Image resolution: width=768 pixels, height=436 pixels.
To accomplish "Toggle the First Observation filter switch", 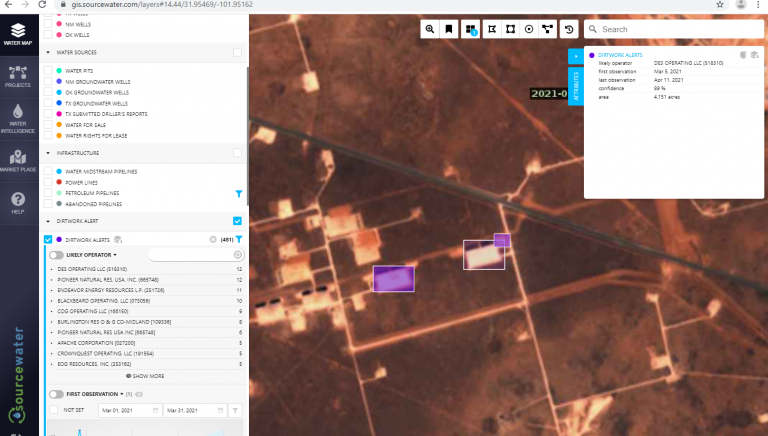I will point(56,394).
